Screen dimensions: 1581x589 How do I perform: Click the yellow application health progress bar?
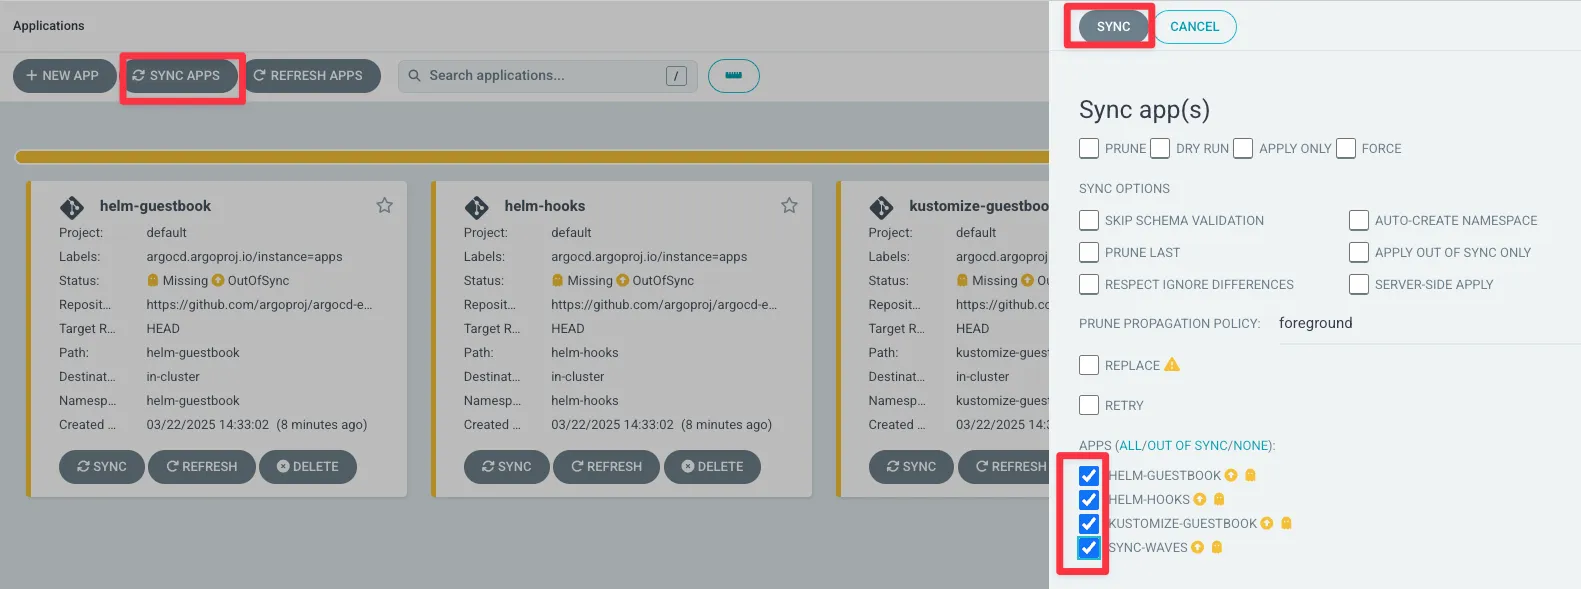tap(532, 157)
